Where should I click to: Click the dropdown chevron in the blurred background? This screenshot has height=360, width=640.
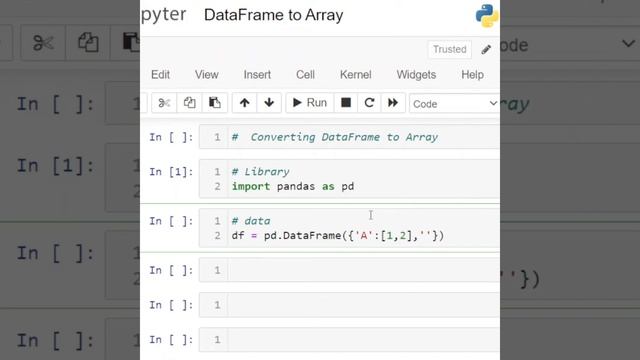click(628, 43)
